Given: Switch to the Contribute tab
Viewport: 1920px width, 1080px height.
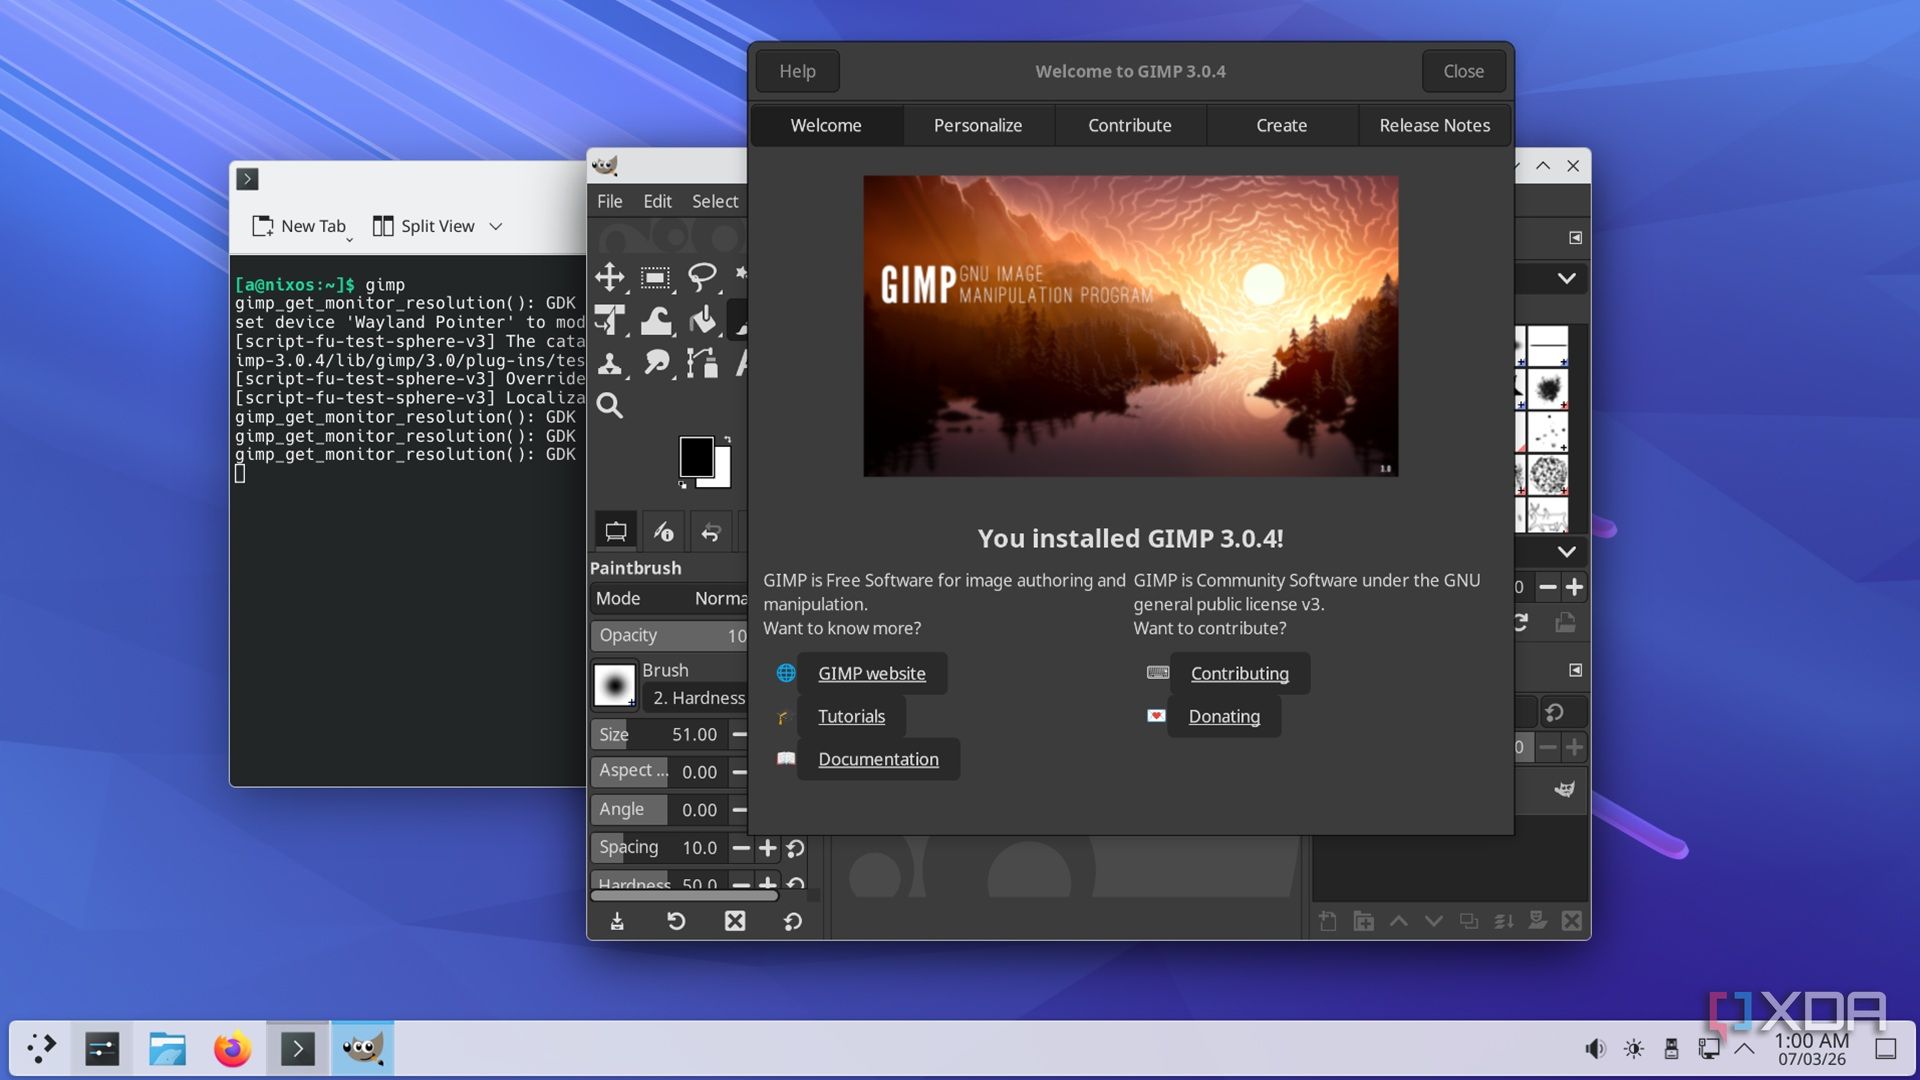Looking at the screenshot, I should point(1129,125).
